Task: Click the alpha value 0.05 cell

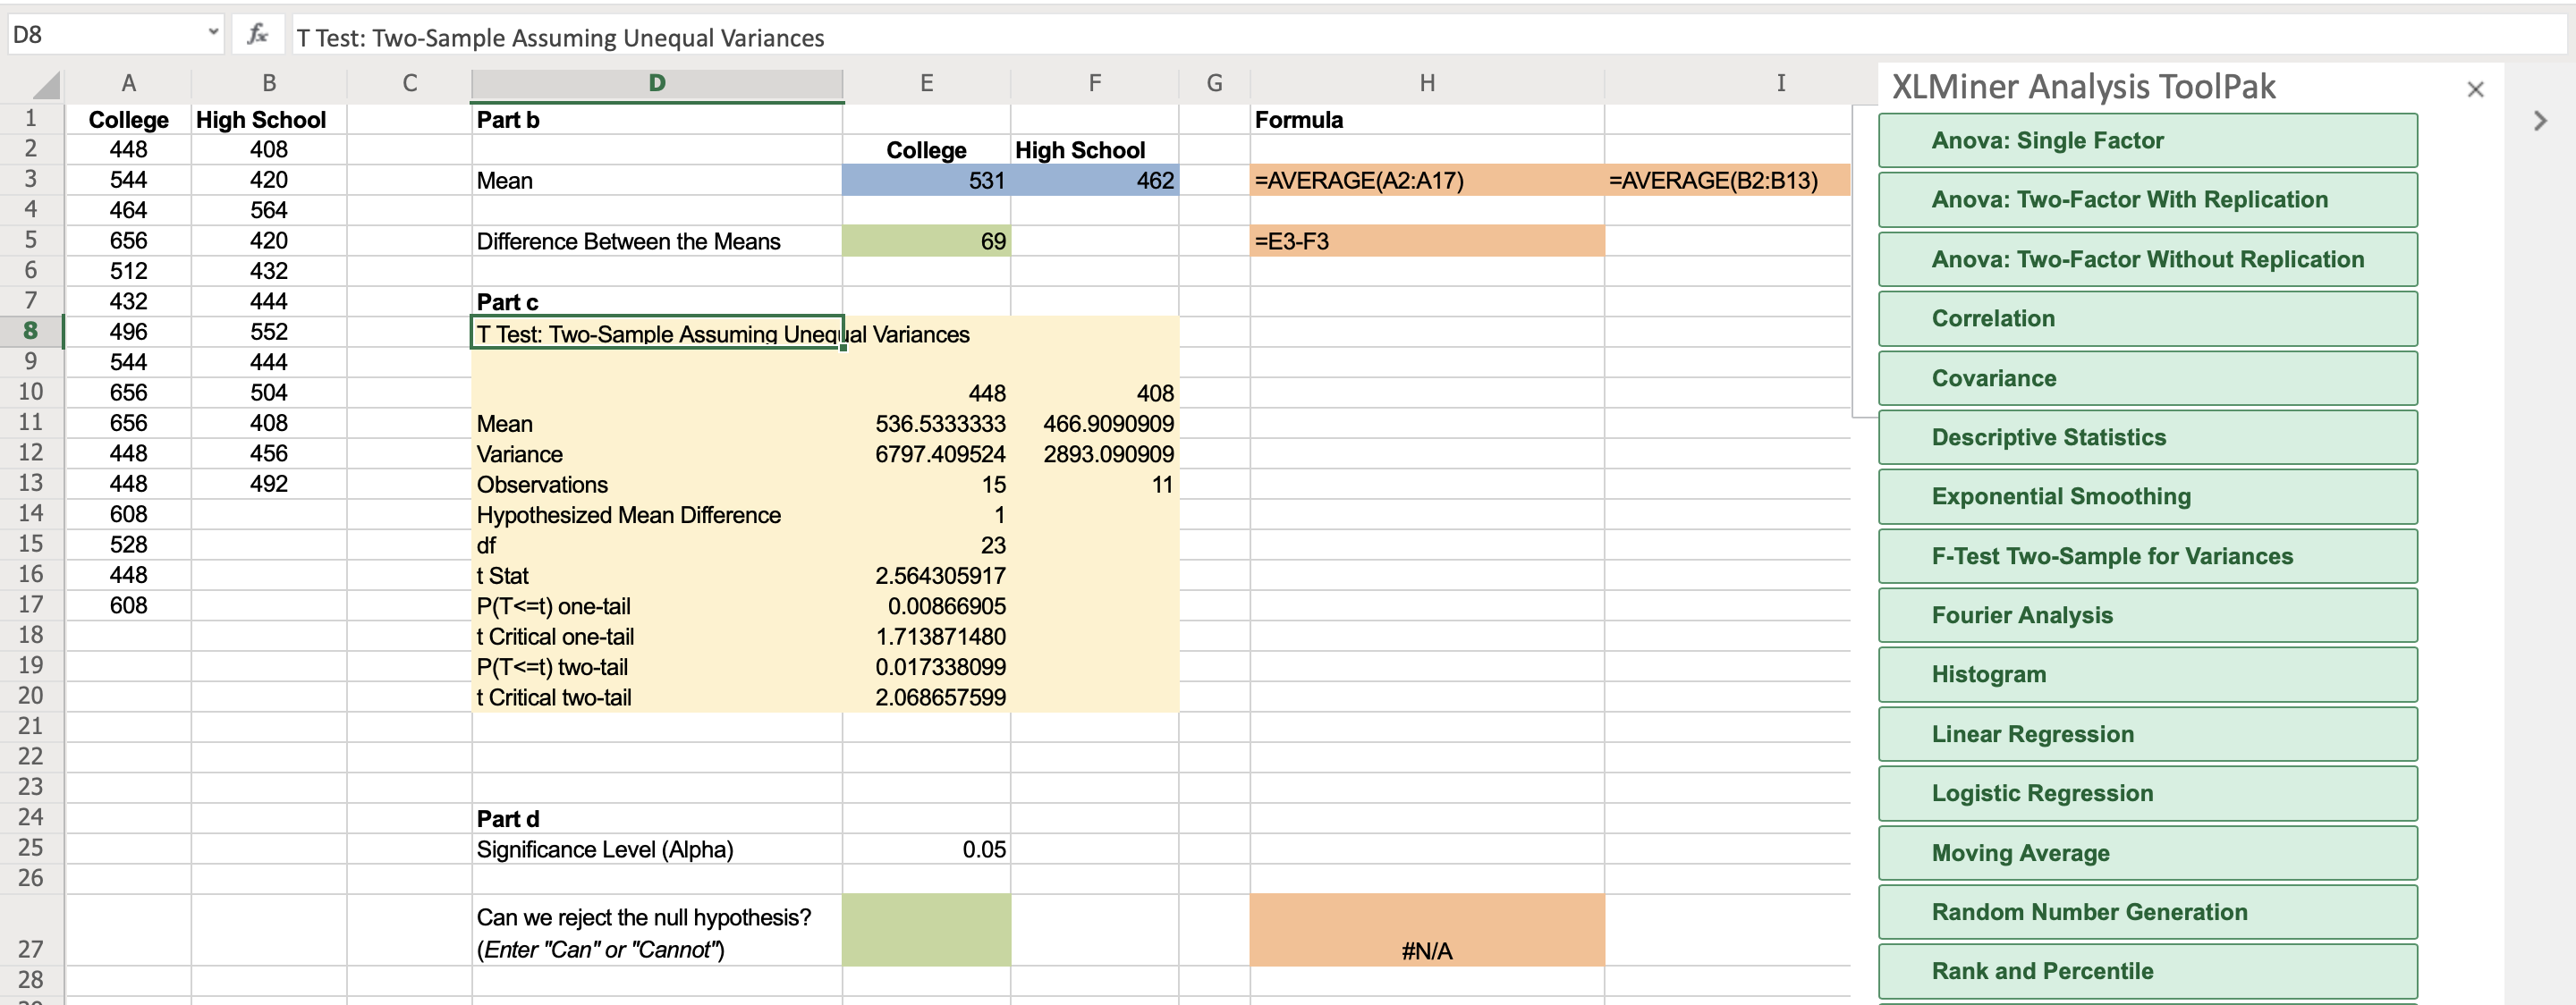Action: [x=926, y=849]
